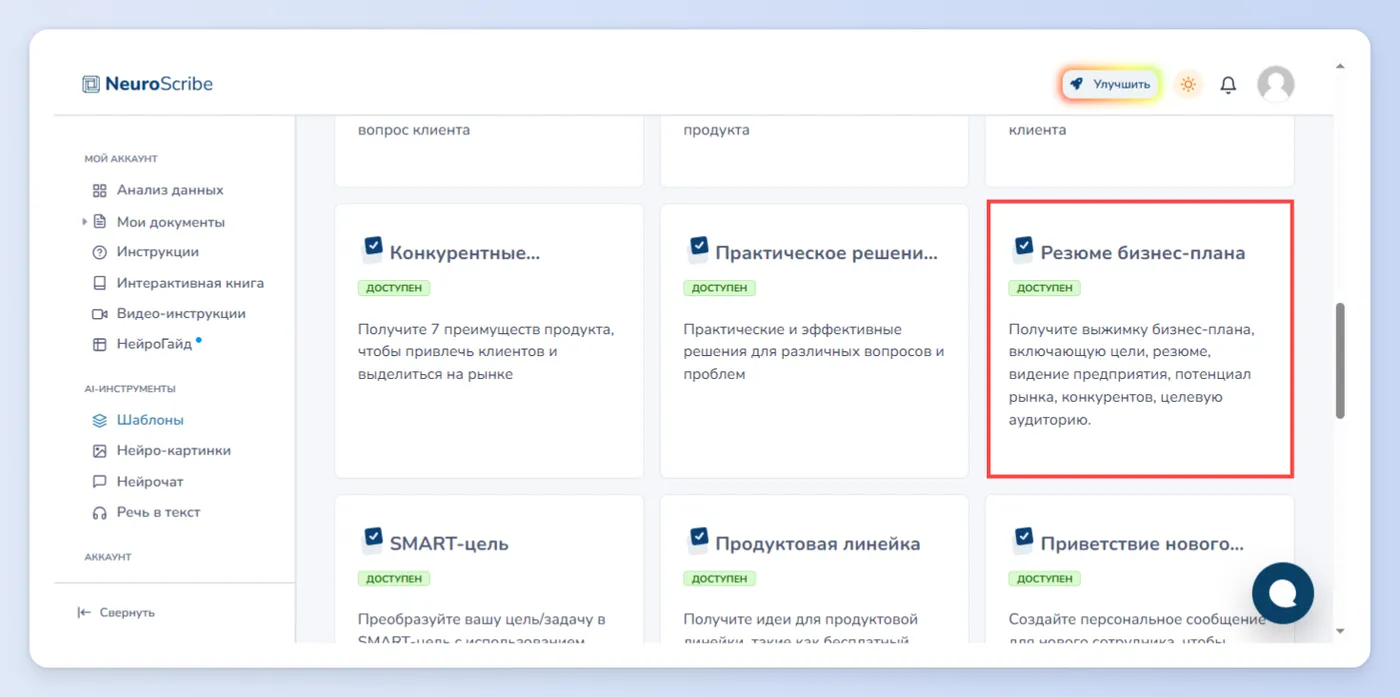
Task: Click the Продуктовая линейка card checkmark icon
Action: point(698,539)
